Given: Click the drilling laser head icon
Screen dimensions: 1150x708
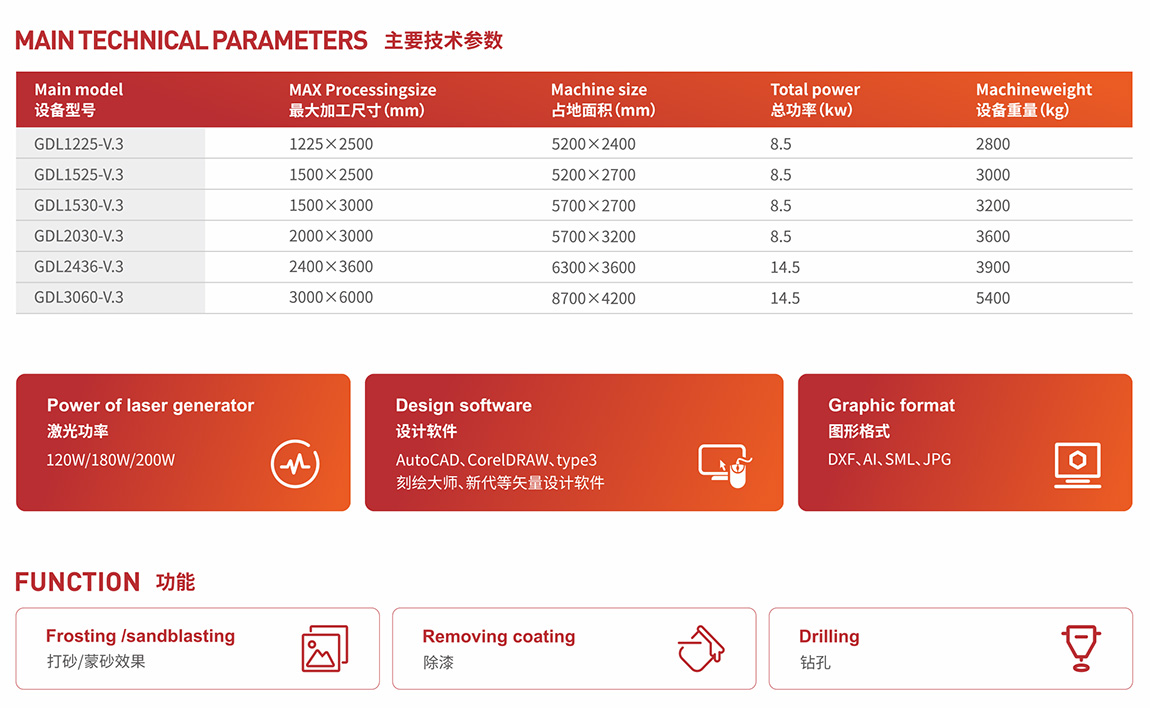Looking at the screenshot, I should pyautogui.click(x=1080, y=648).
